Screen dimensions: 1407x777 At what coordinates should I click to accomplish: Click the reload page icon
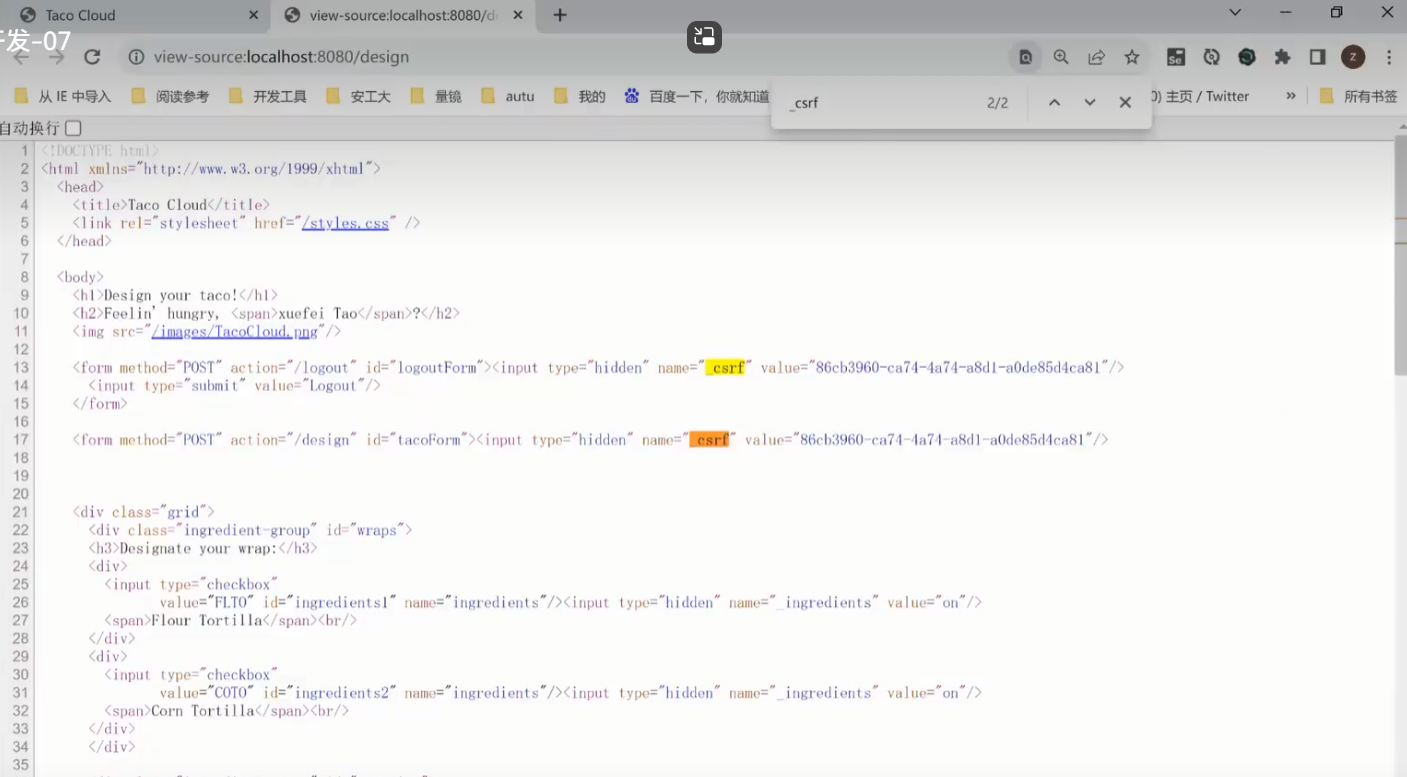tap(92, 57)
